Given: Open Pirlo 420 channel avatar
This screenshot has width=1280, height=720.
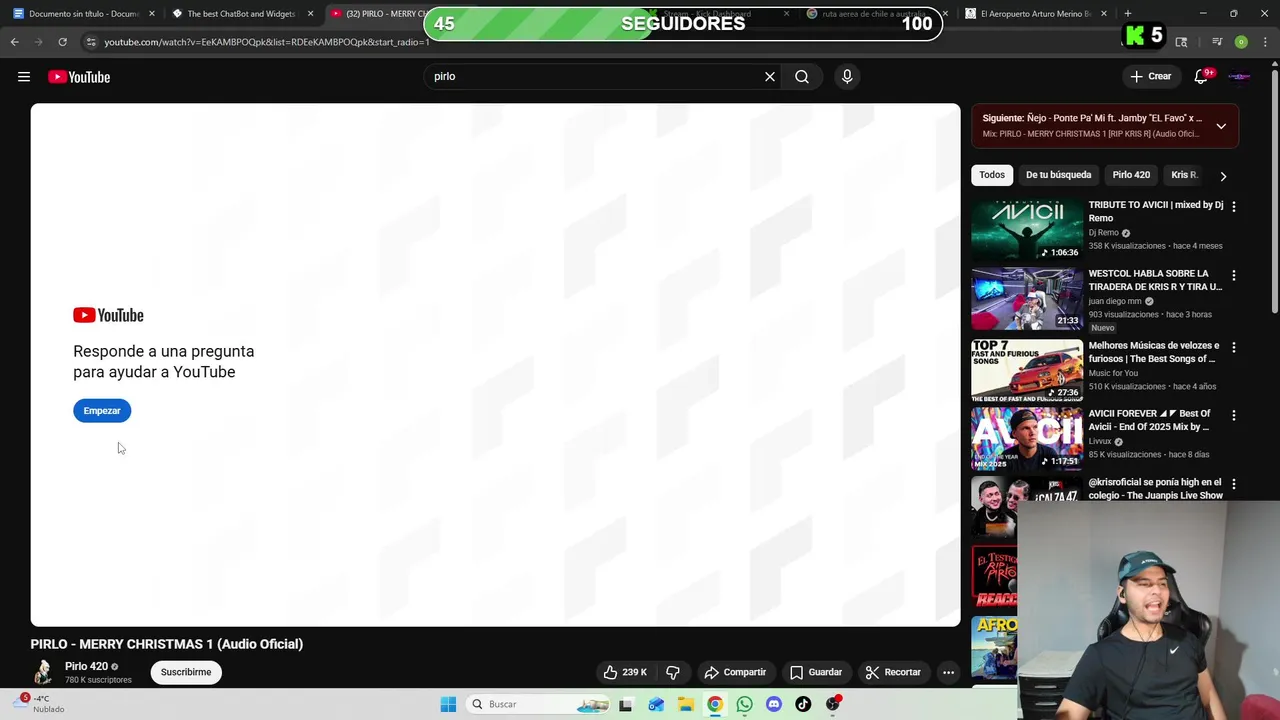Looking at the screenshot, I should (x=43, y=672).
